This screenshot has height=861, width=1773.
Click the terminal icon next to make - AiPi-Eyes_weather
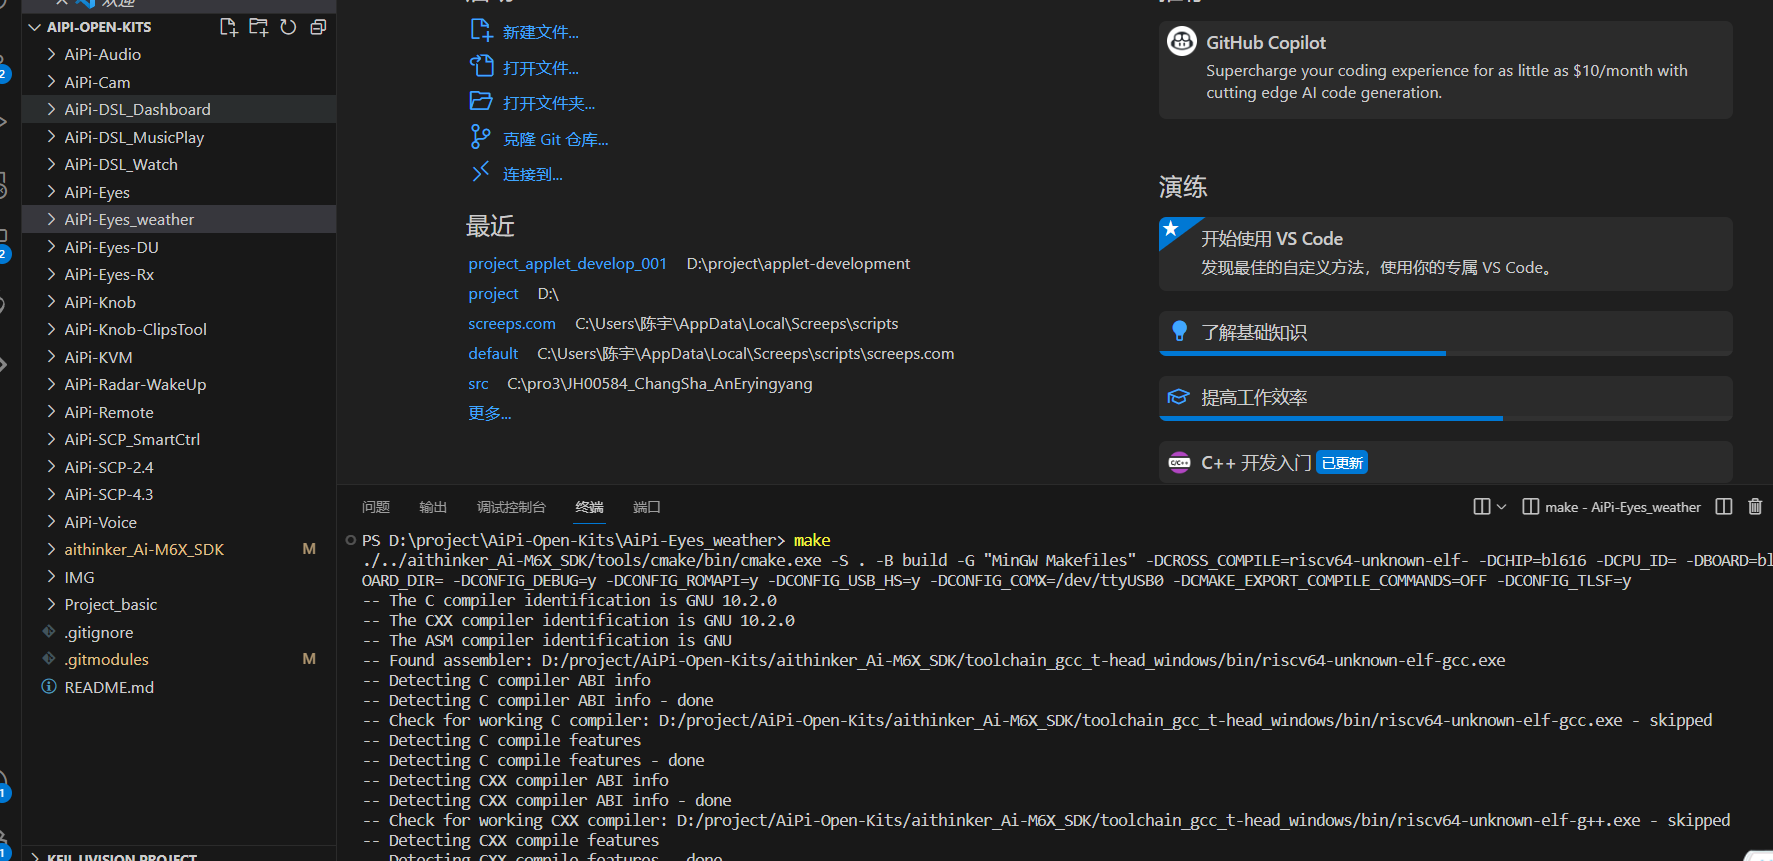[x=1530, y=507]
